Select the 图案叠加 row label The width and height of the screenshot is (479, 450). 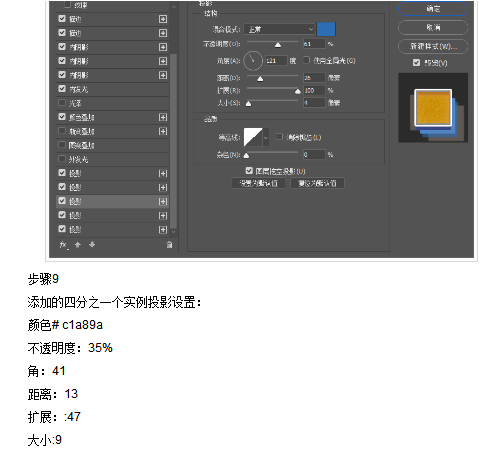tap(82, 145)
